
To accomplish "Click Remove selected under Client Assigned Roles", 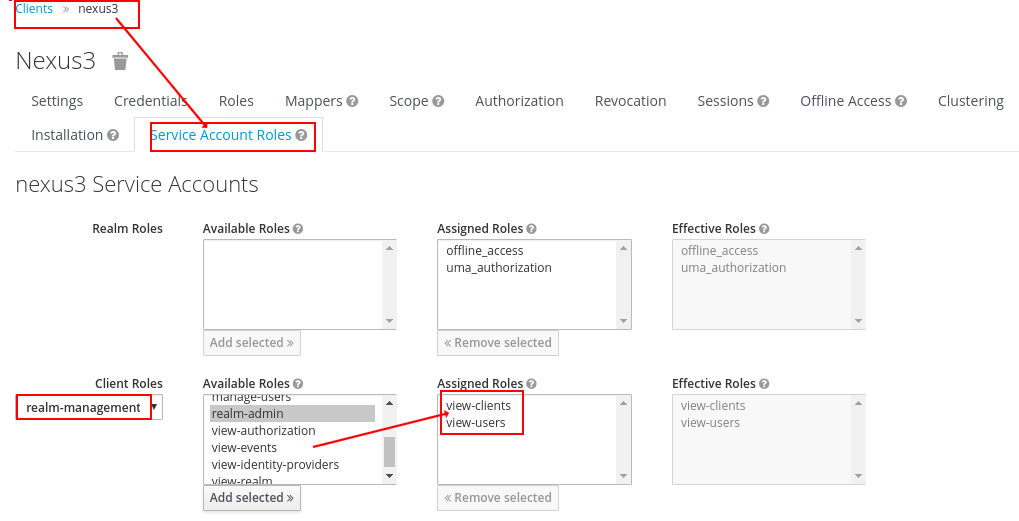I will tap(498, 498).
